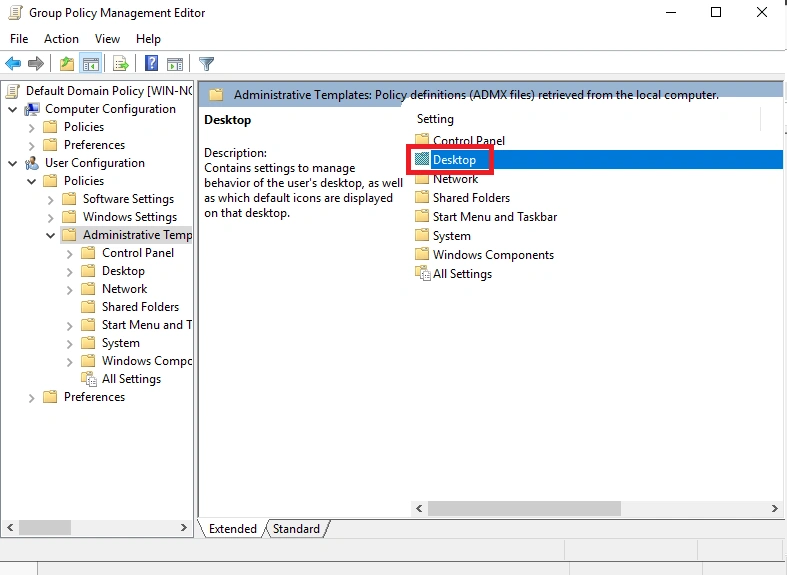Toggle Show/Hide Console Tree toolbar icon
Viewport: 787px width, 575px height.
tap(91, 64)
